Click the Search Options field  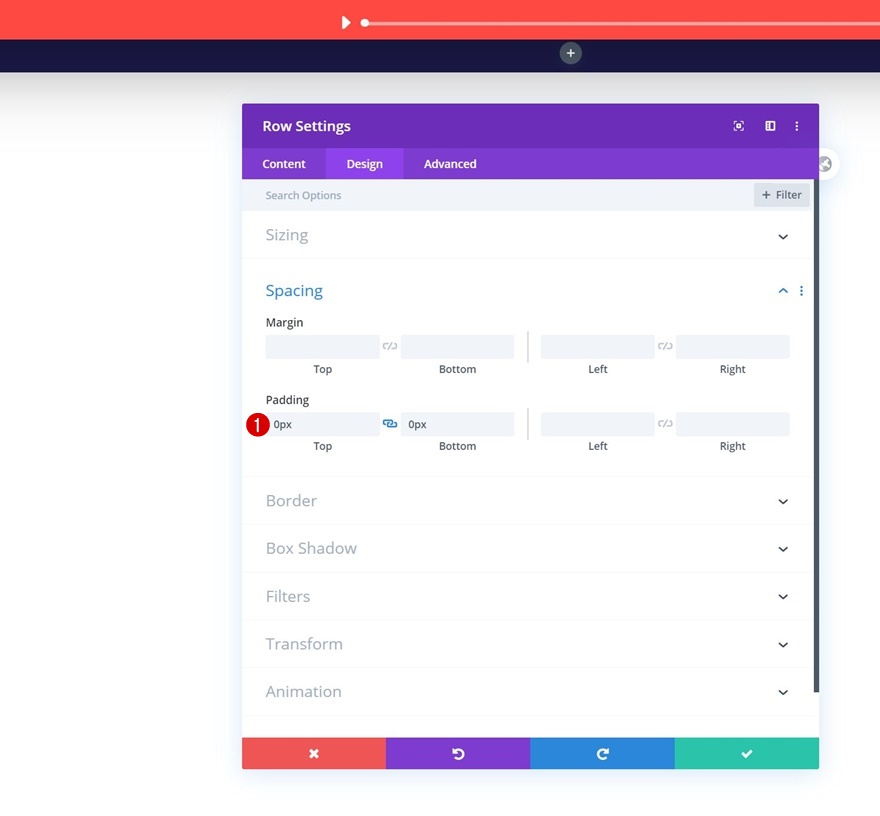click(499, 195)
